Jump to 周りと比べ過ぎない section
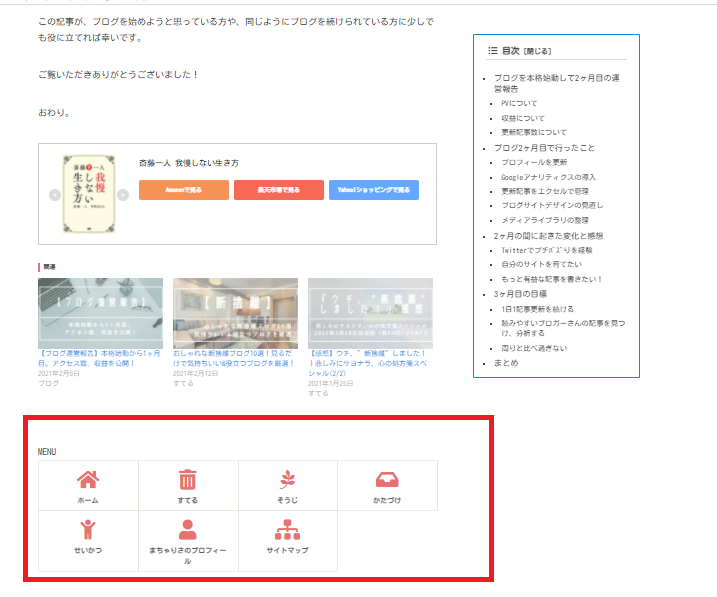Image resolution: width=717 pixels, height=597 pixels. point(534,348)
